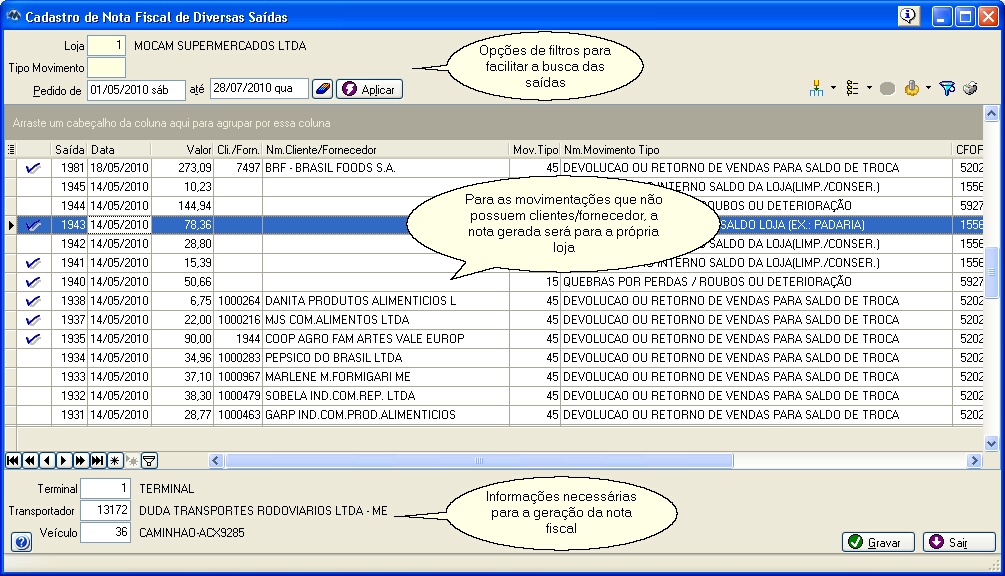1005x576 pixels.
Task: Sort by Nm.Movimento Tipo column header
Action: 756,149
